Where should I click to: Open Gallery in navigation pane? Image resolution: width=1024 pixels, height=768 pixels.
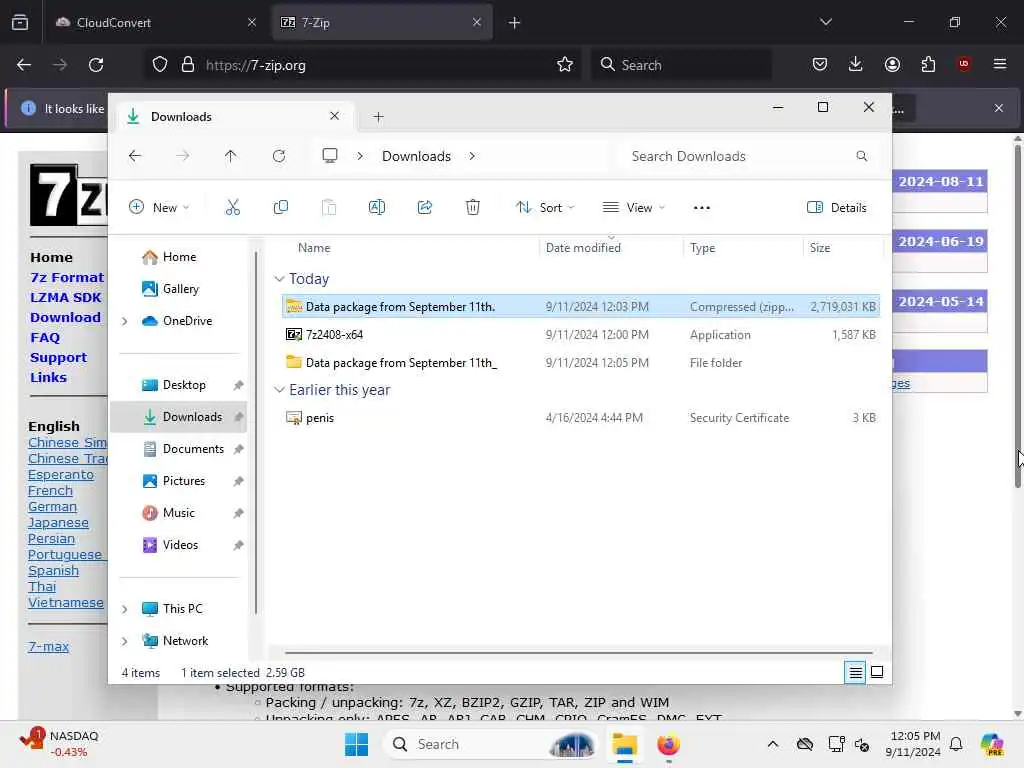click(x=181, y=289)
